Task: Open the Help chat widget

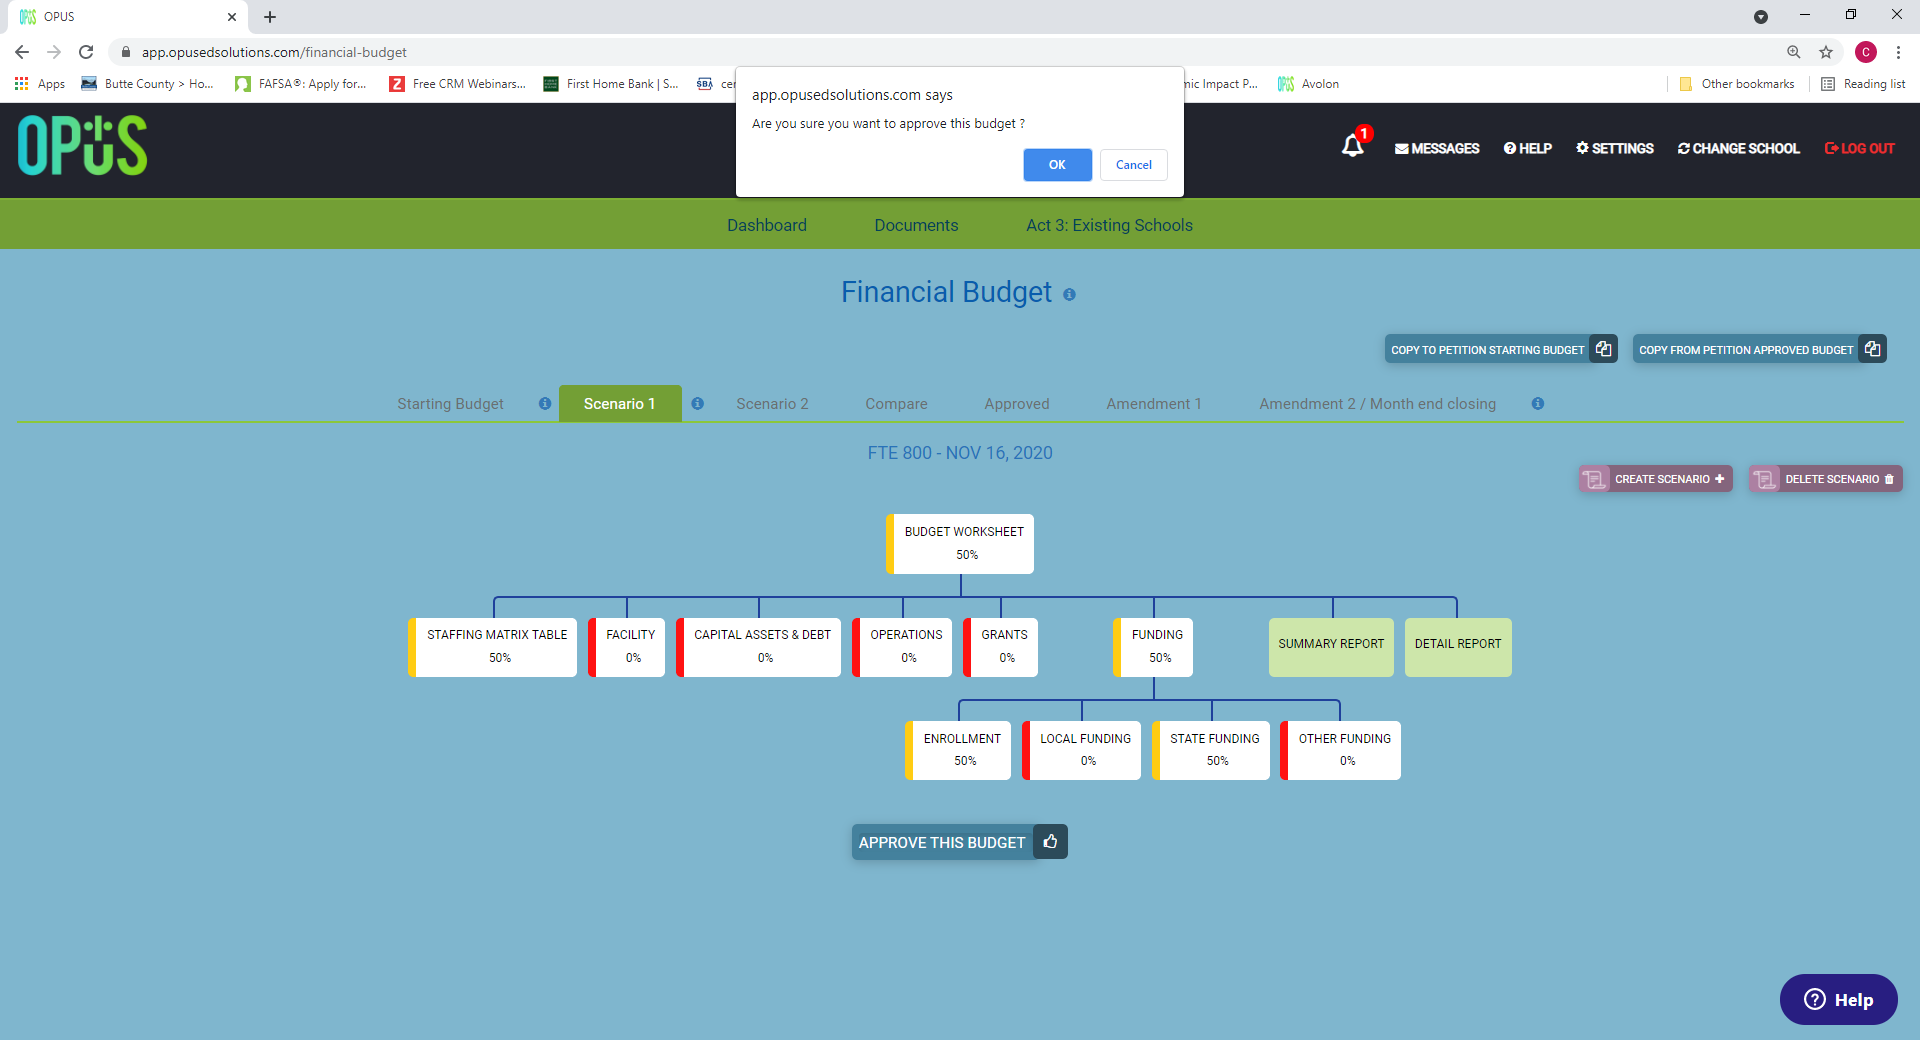Action: (1838, 999)
